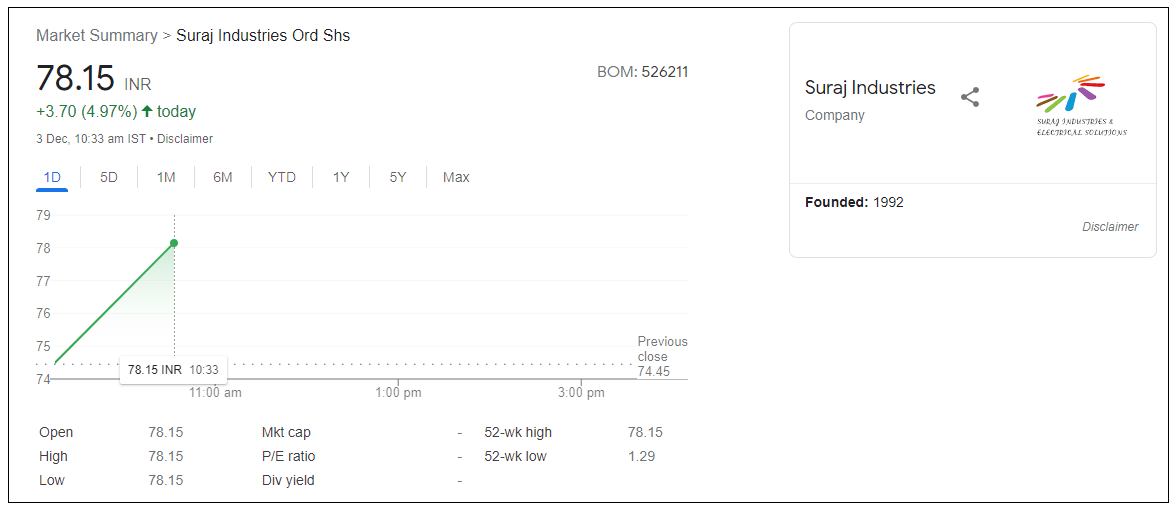Viewport: 1176px width, 508px height.
Task: Show the 1M price history
Action: 166,177
